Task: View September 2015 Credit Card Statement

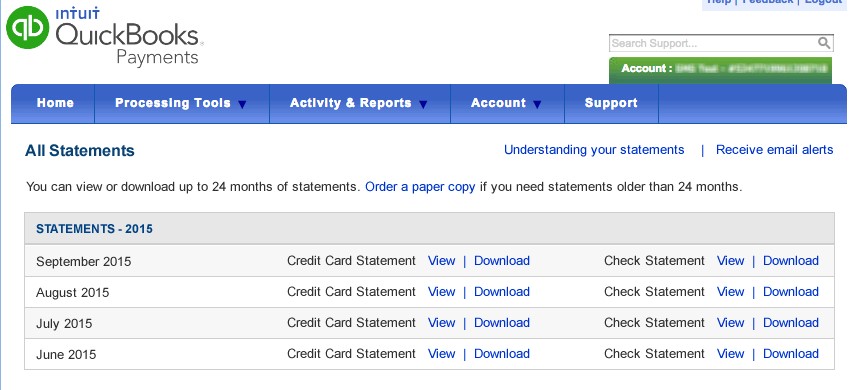Action: pyautogui.click(x=441, y=261)
